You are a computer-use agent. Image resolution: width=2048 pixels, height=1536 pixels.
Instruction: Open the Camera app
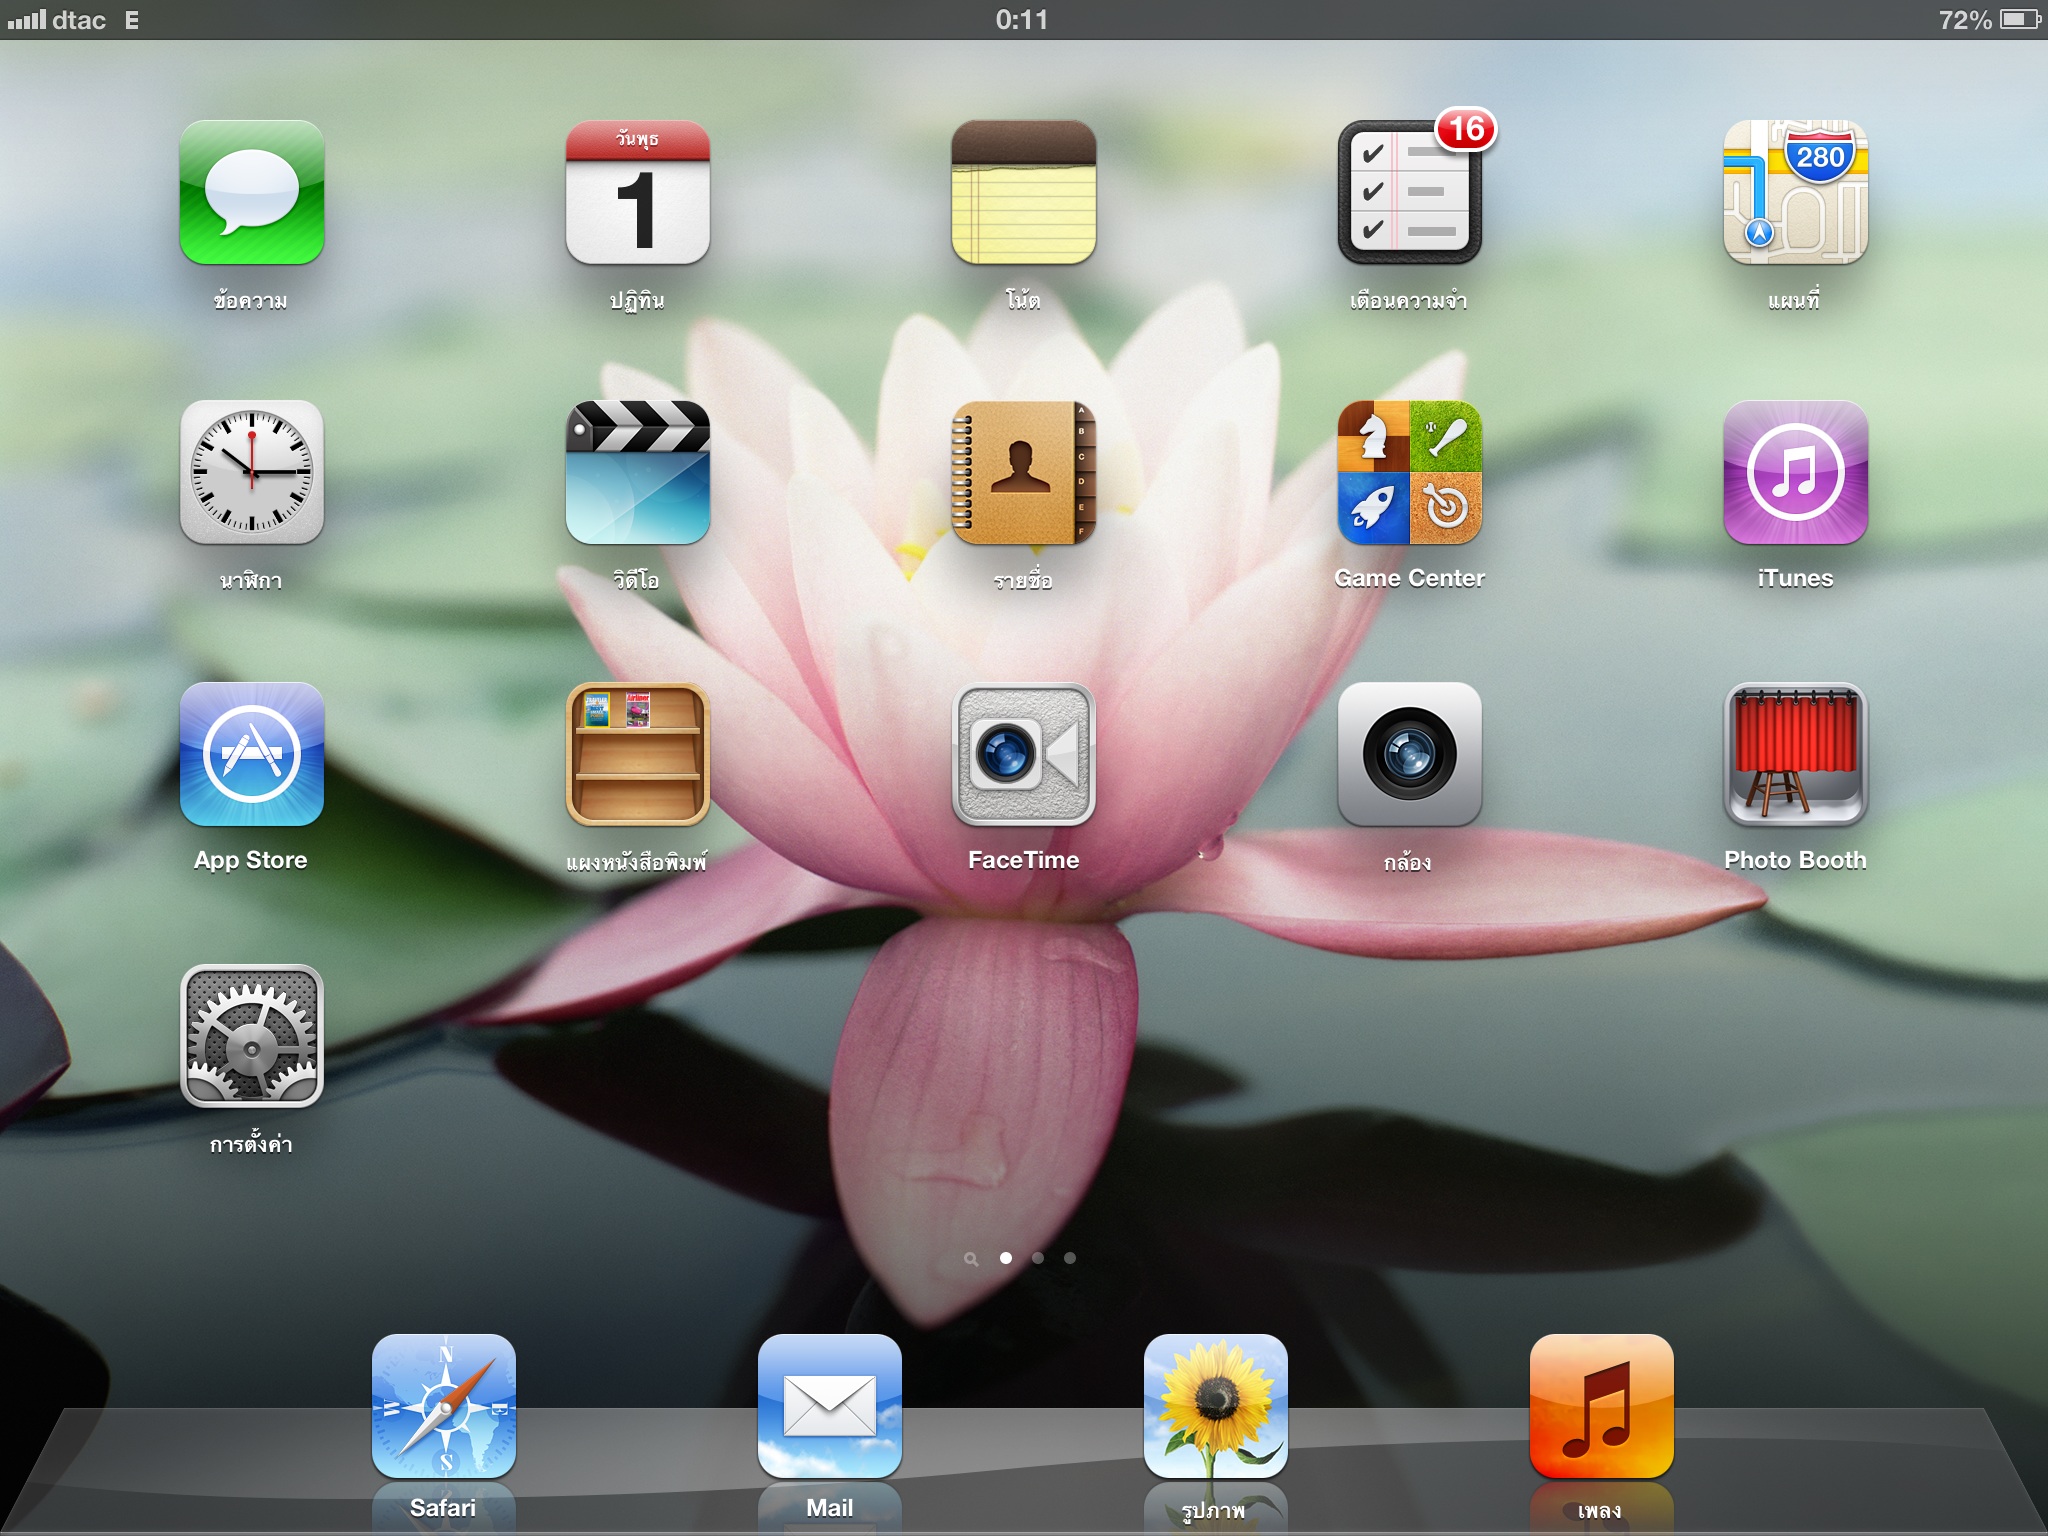tap(1409, 755)
